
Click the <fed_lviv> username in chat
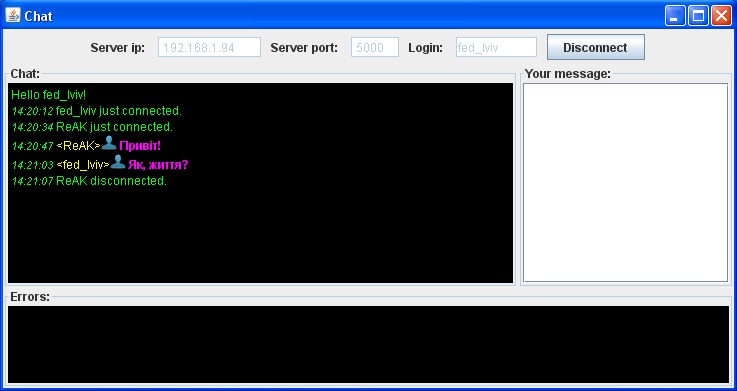[83, 165]
